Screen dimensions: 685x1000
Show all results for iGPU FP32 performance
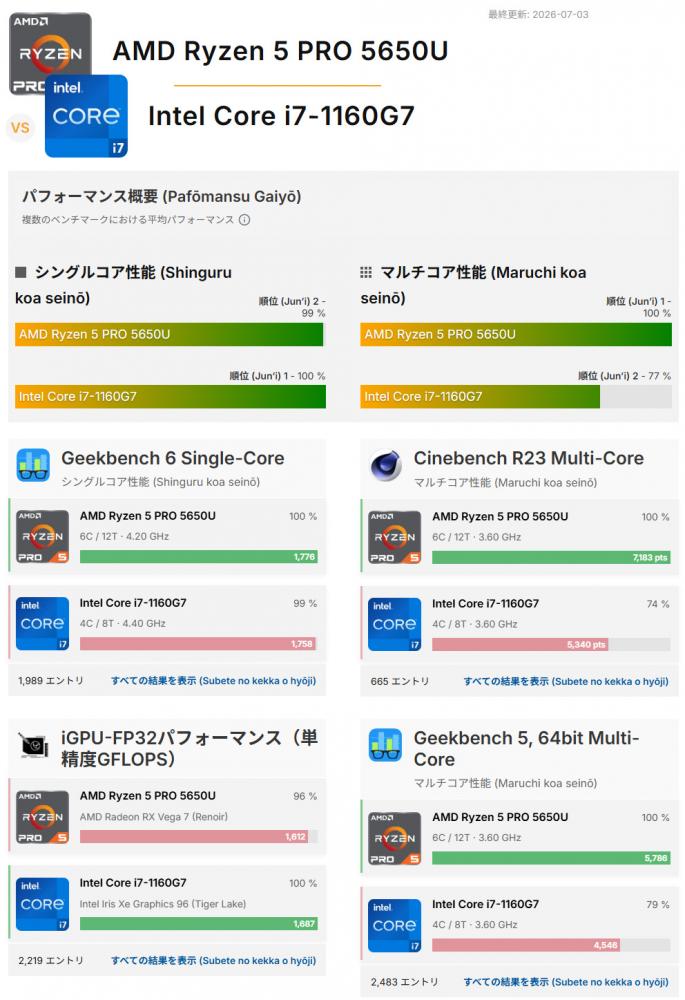click(214, 960)
